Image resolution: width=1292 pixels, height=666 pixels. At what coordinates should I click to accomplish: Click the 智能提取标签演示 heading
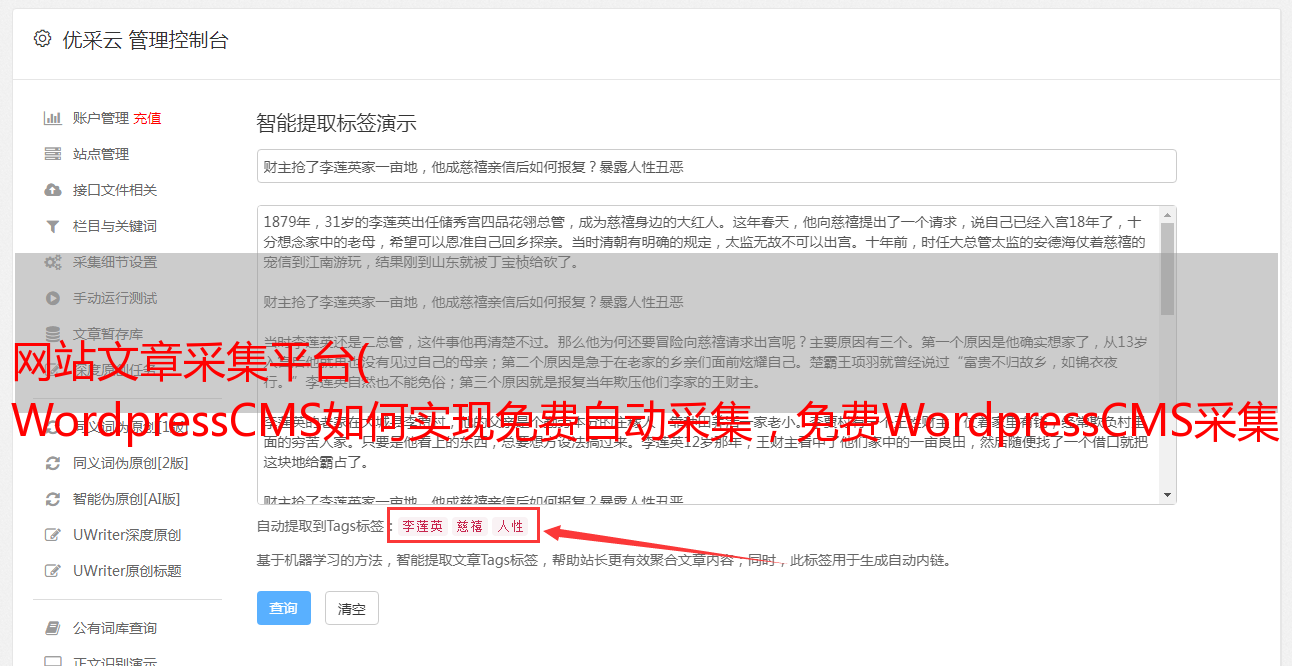tap(336, 124)
